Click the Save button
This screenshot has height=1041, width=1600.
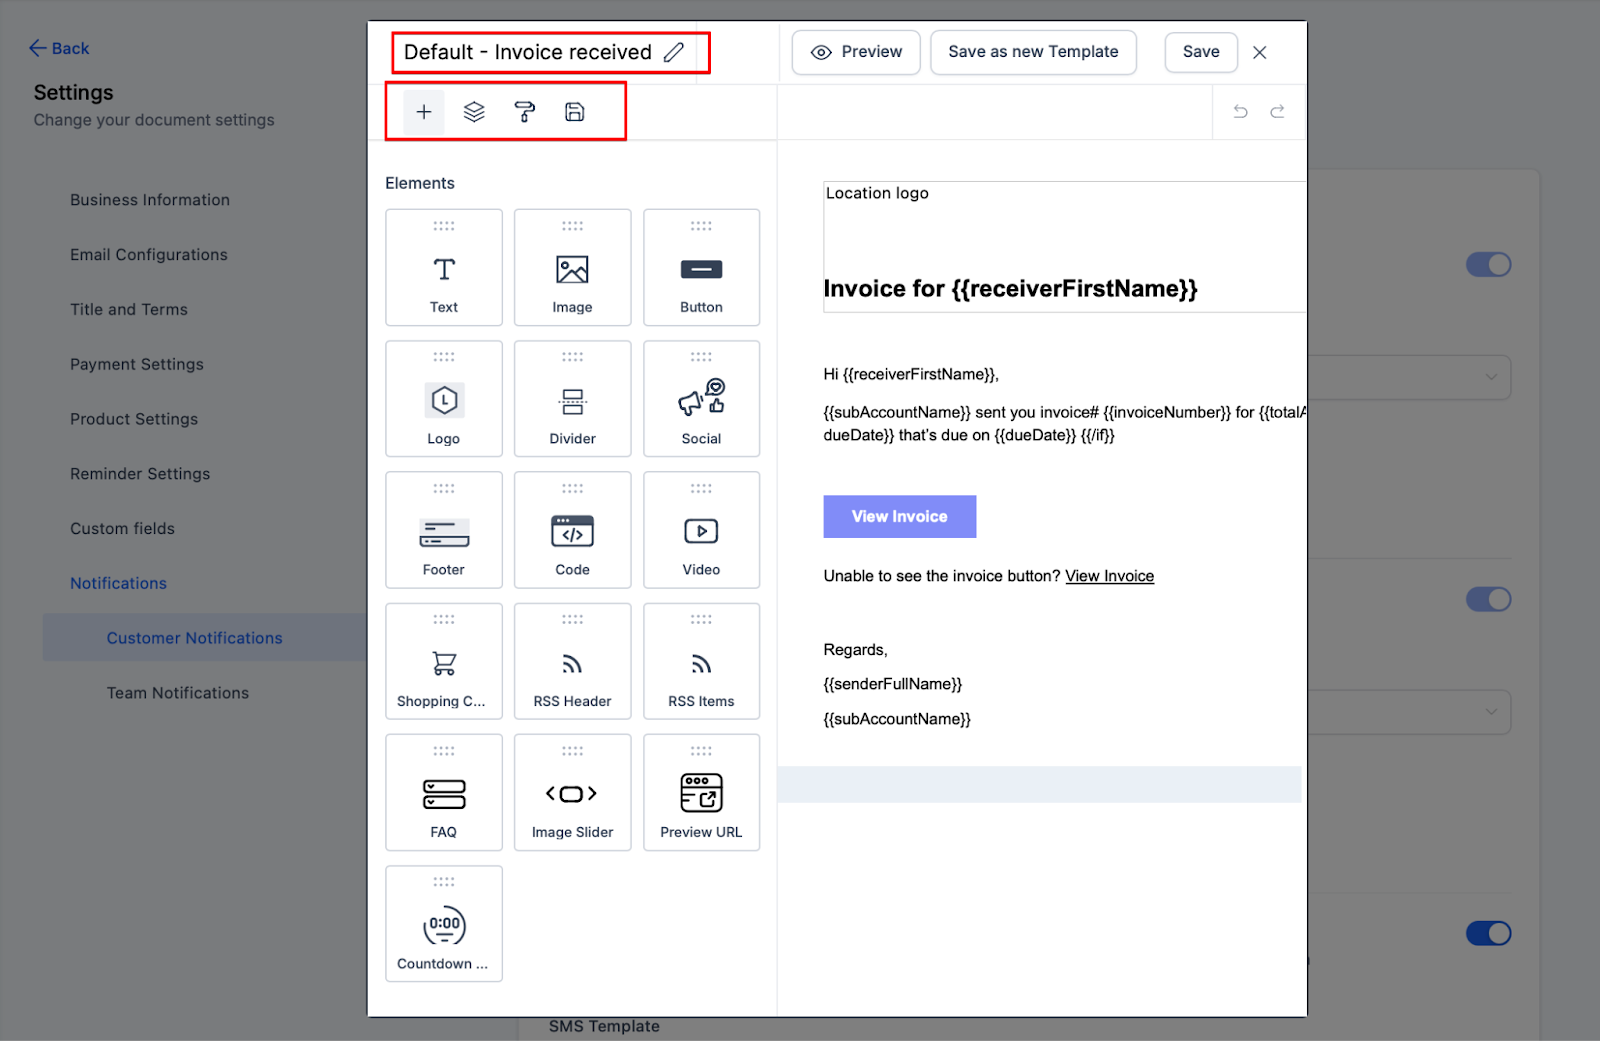(1201, 52)
